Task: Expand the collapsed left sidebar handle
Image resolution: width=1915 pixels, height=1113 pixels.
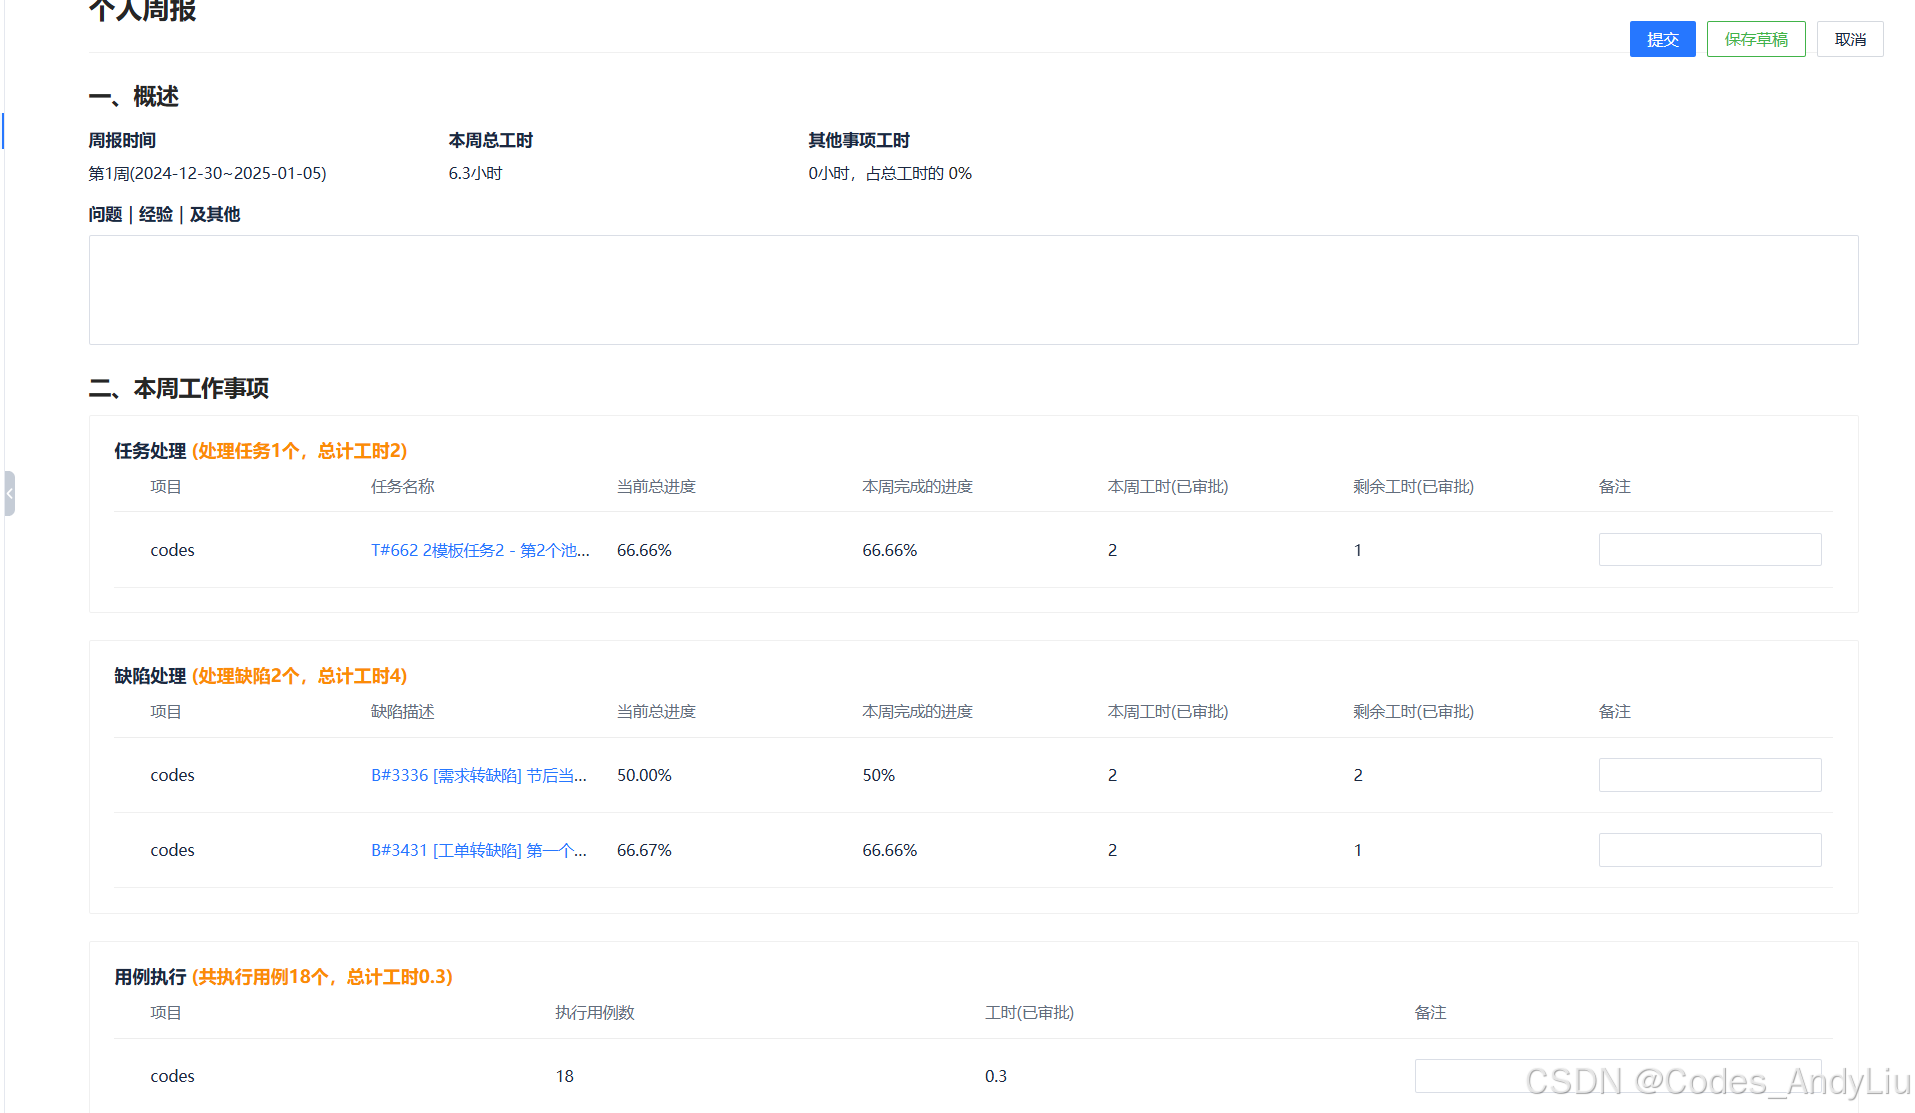Action: [x=9, y=493]
